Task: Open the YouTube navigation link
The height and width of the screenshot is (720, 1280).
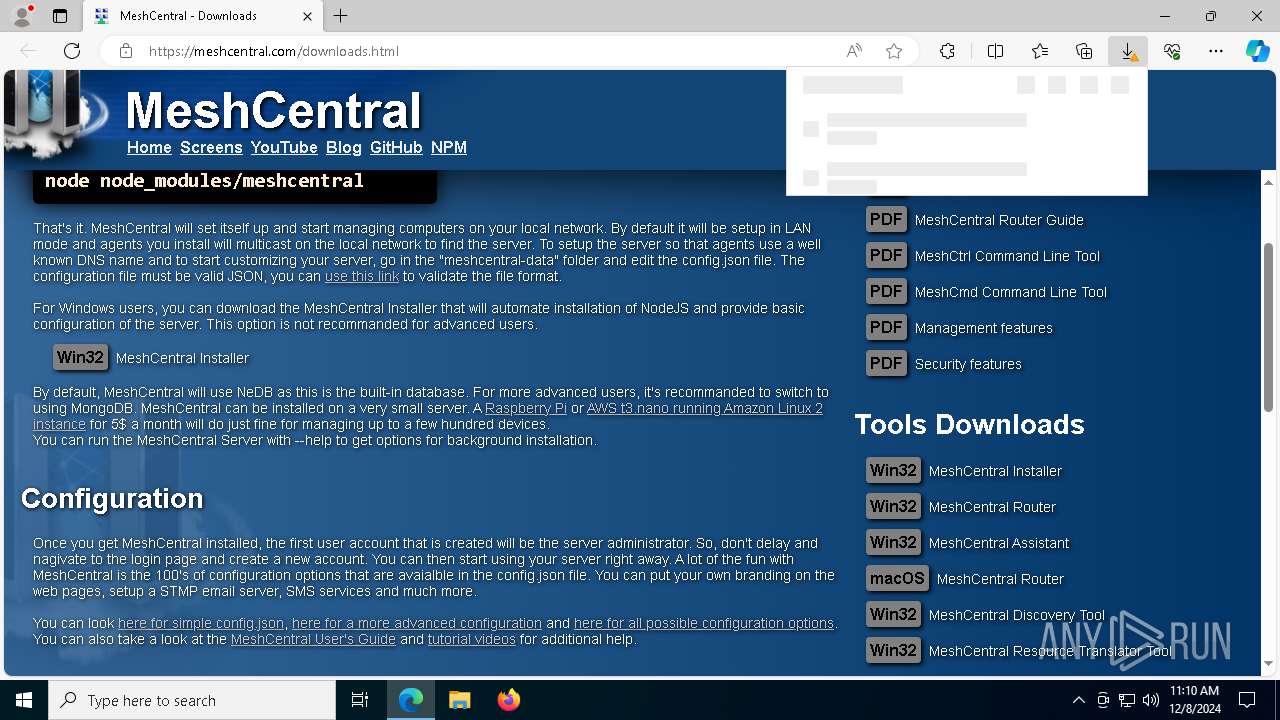Action: [x=284, y=147]
